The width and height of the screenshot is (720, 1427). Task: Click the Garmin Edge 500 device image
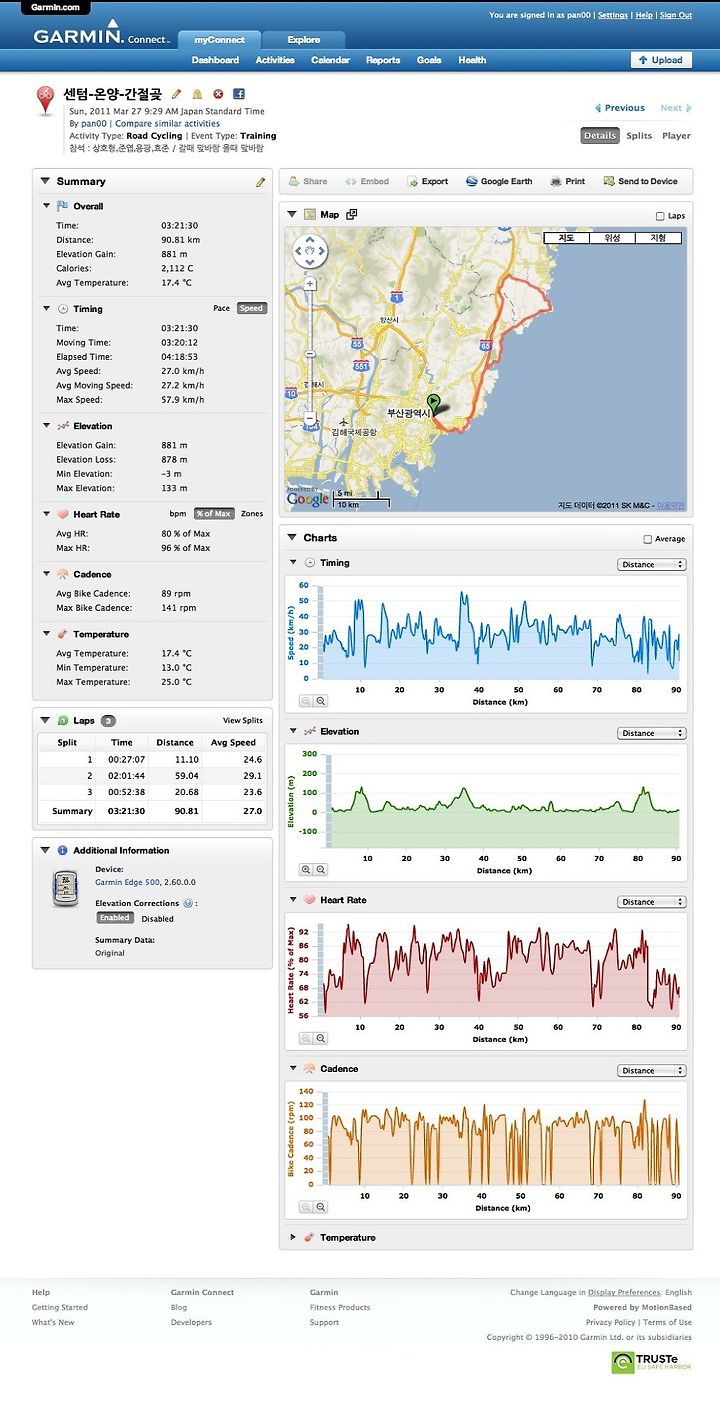(65, 888)
